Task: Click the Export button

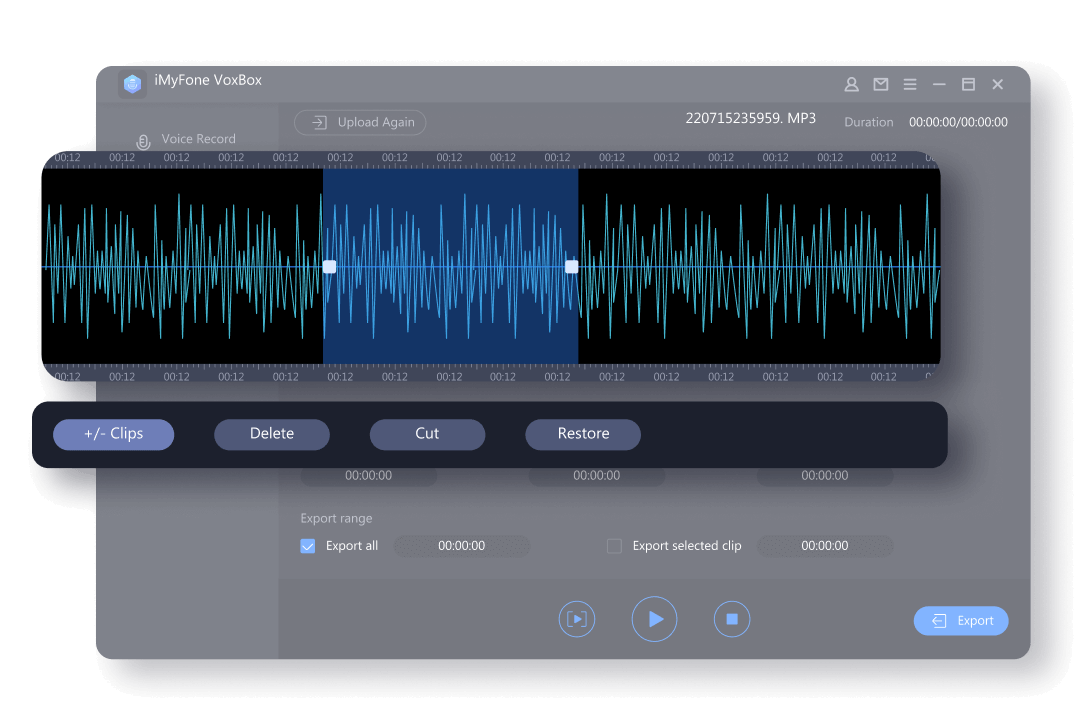Action: coord(961,620)
